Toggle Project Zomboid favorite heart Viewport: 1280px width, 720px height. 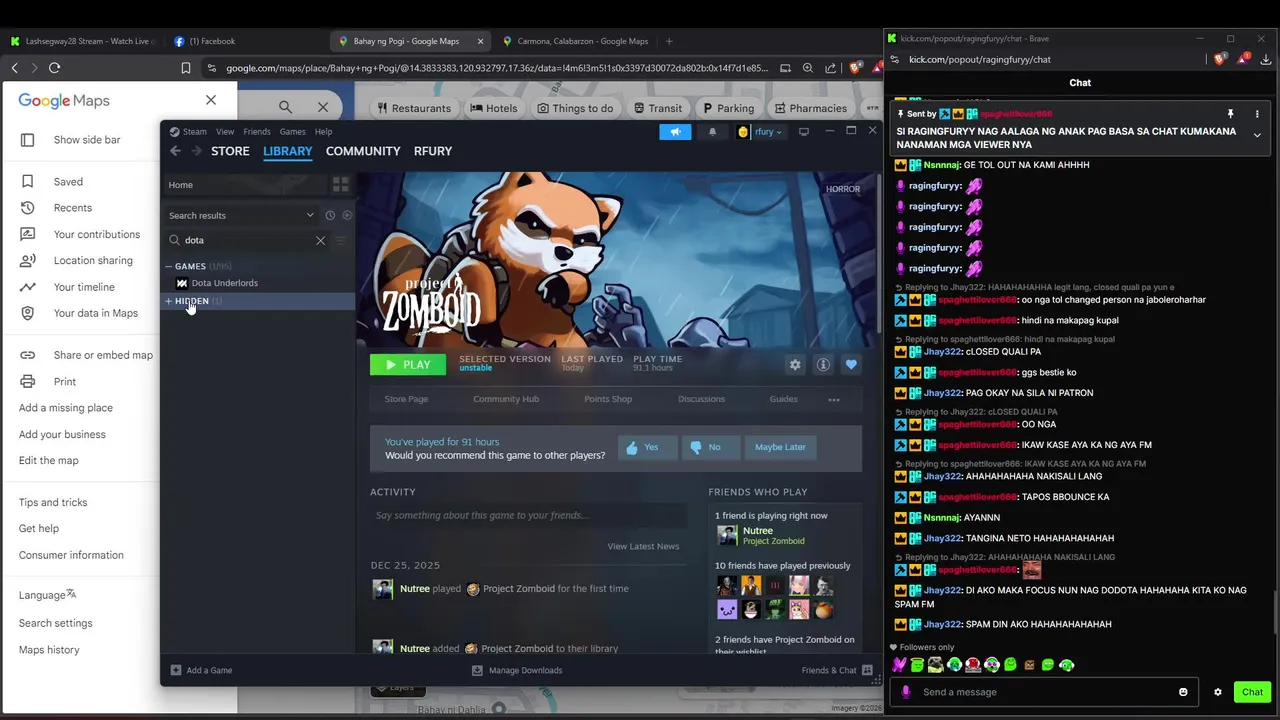pos(851,365)
